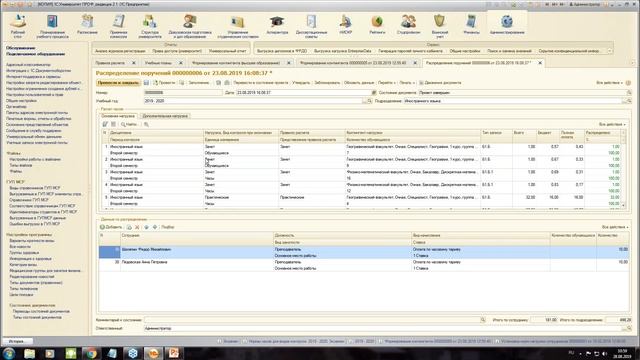Open Google Chrome from the taskbar
The height and width of the screenshot is (360, 640).
pyautogui.click(x=91, y=353)
